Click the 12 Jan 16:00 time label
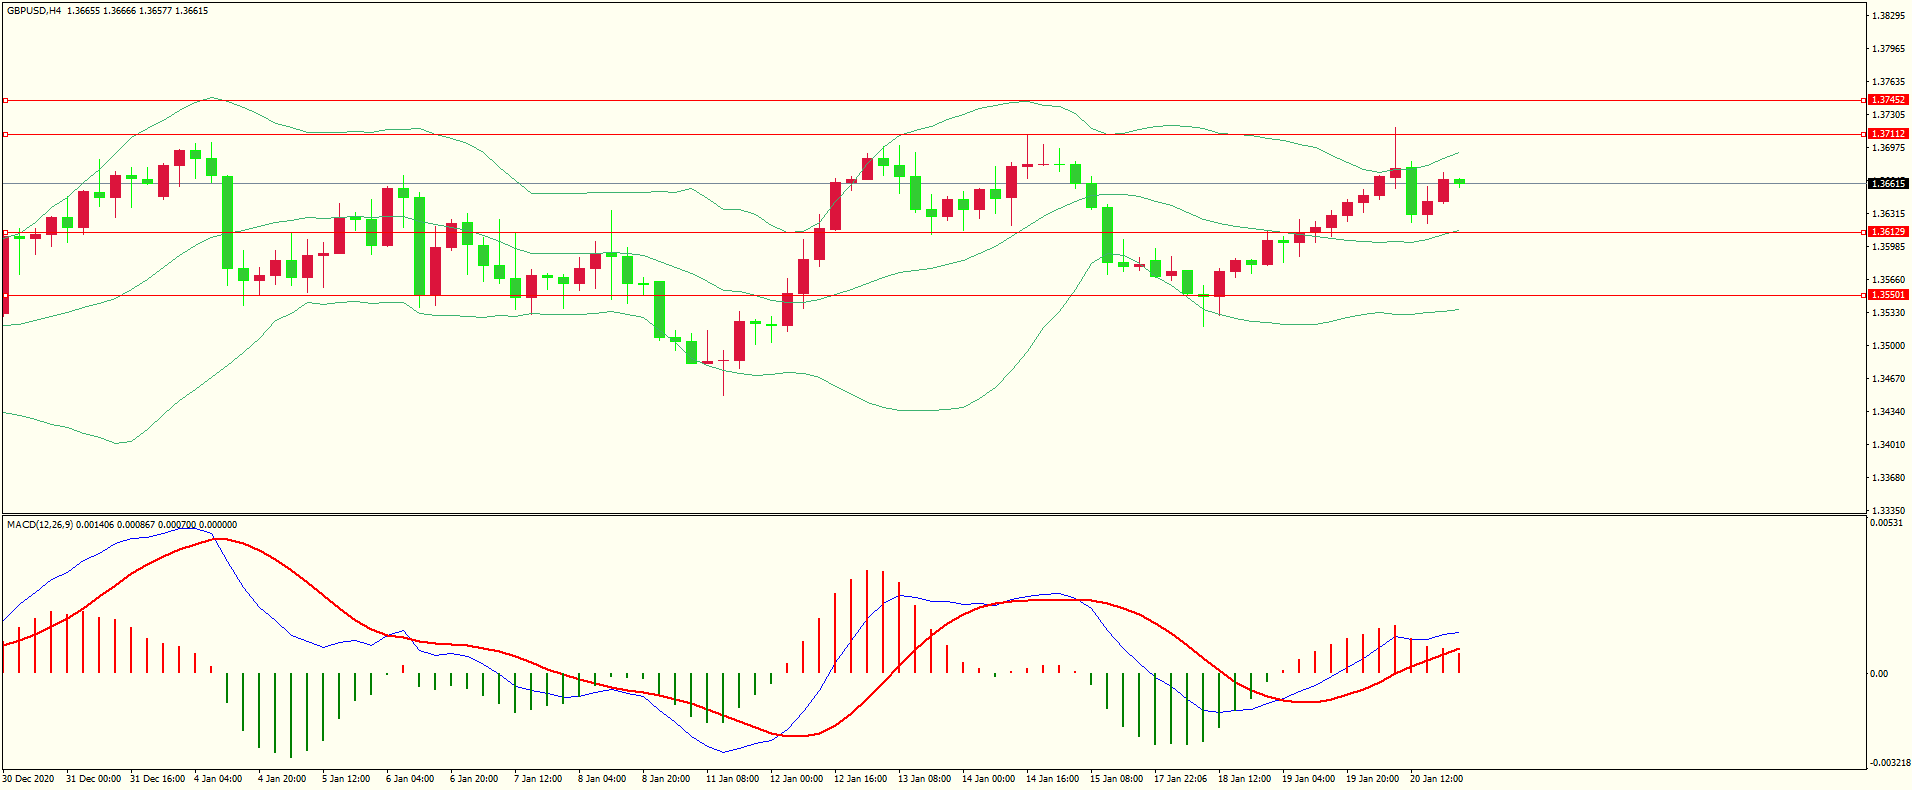The height and width of the screenshot is (790, 1912). 861,779
